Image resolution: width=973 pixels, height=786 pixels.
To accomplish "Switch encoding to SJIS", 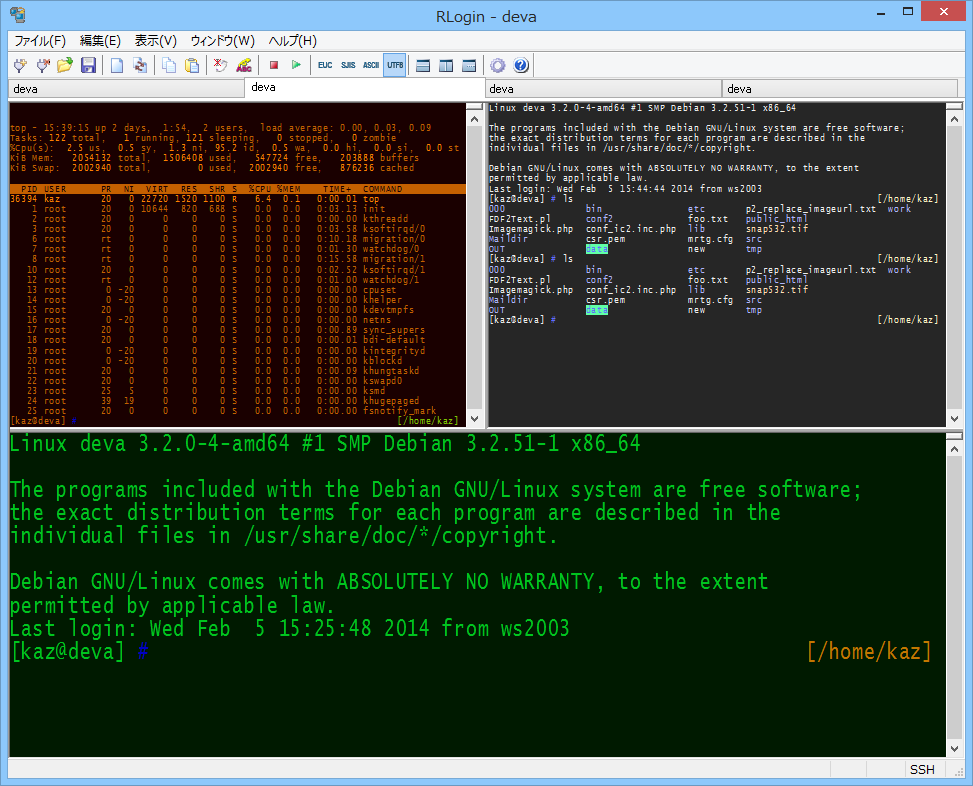I will (348, 65).
